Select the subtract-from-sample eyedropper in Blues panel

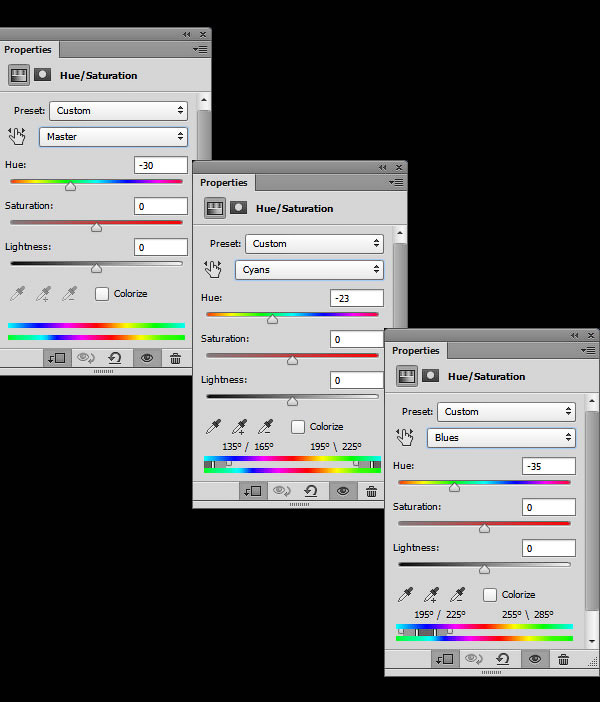click(458, 595)
